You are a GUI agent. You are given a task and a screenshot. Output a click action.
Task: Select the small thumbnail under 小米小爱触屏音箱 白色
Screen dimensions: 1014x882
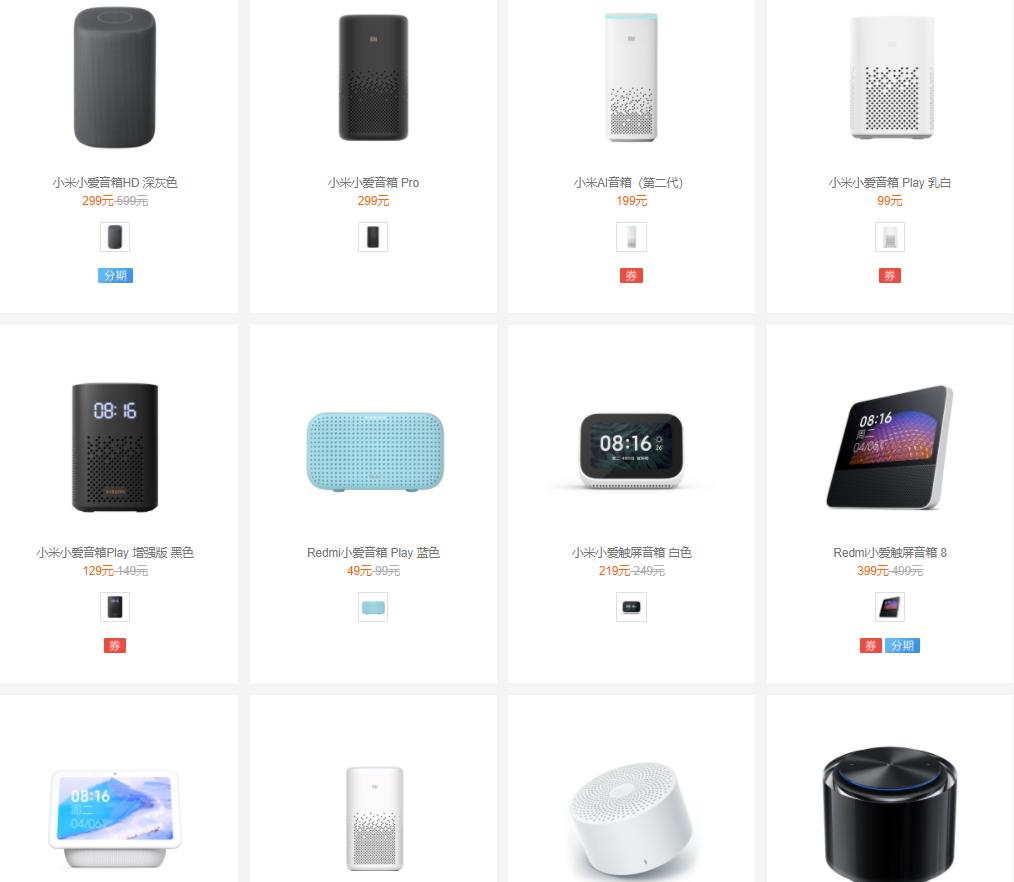[631, 607]
